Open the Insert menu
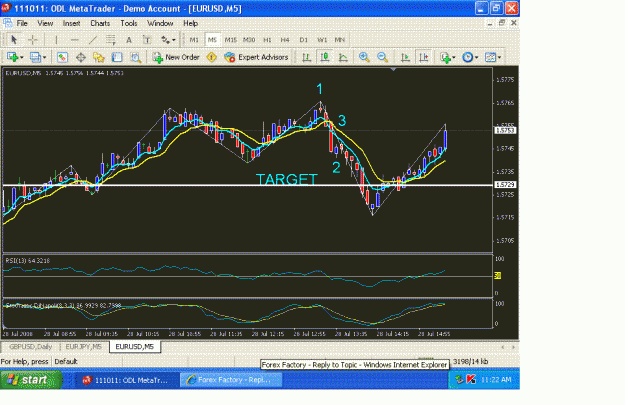The height and width of the screenshot is (405, 625). pos(71,23)
